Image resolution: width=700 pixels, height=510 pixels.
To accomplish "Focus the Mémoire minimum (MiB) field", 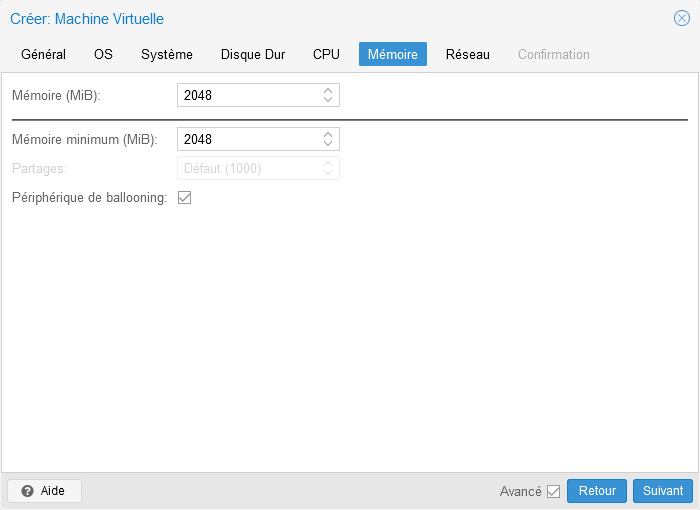I will click(248, 139).
